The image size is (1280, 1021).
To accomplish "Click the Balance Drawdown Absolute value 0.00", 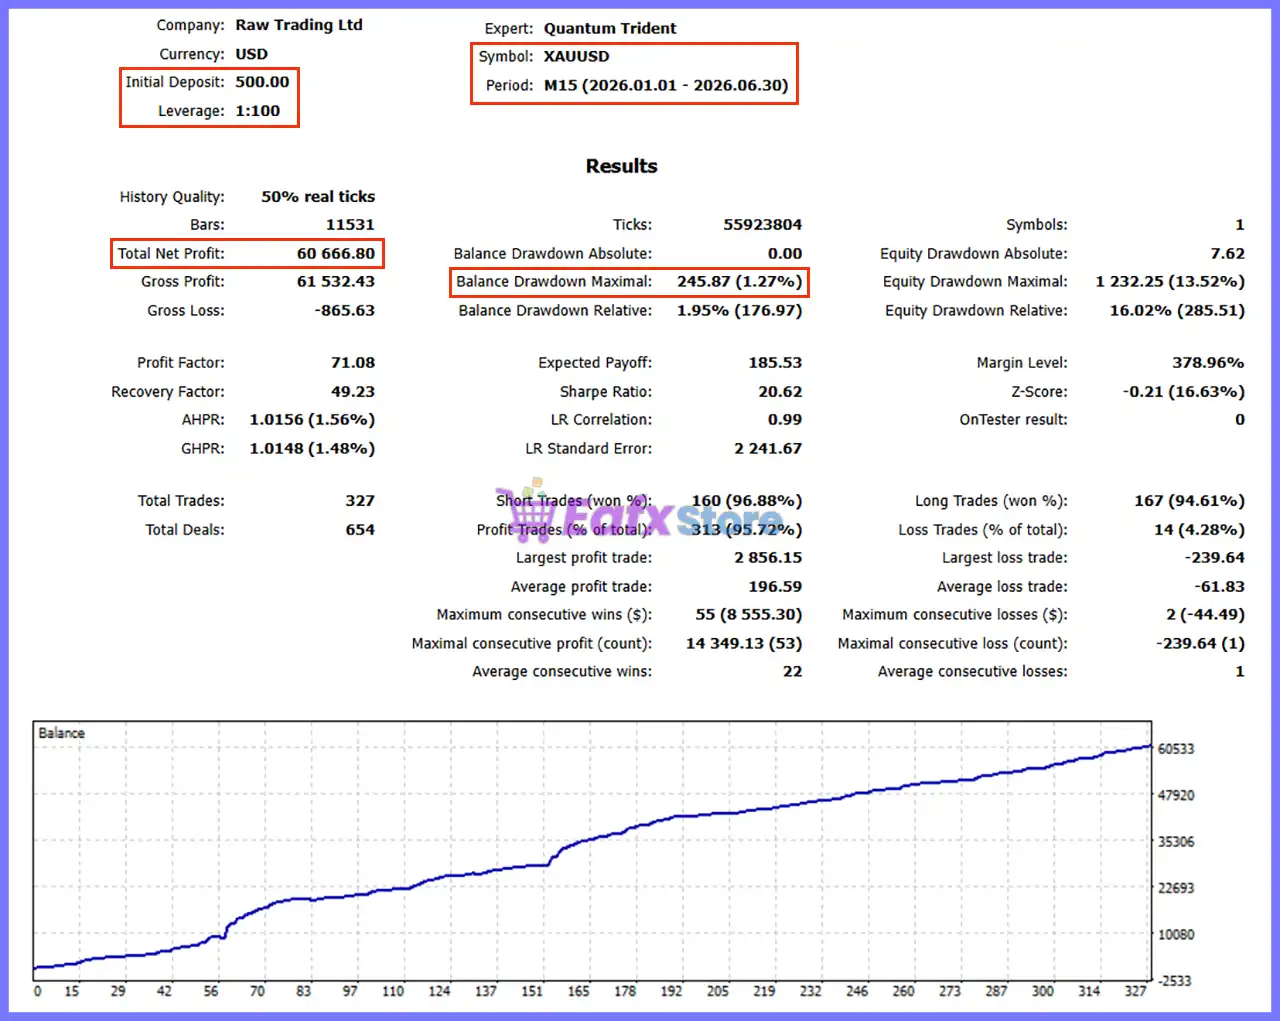I will tap(785, 254).
